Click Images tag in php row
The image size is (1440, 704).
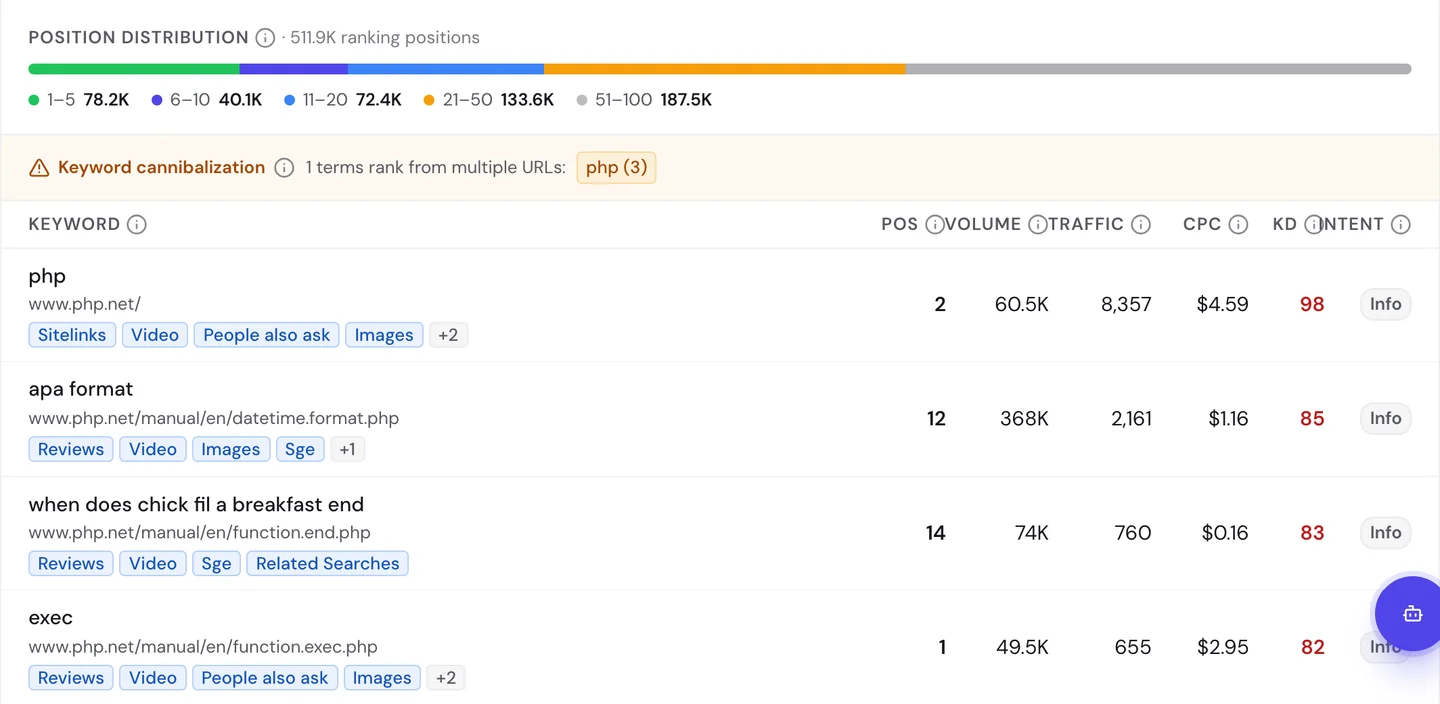coord(384,335)
